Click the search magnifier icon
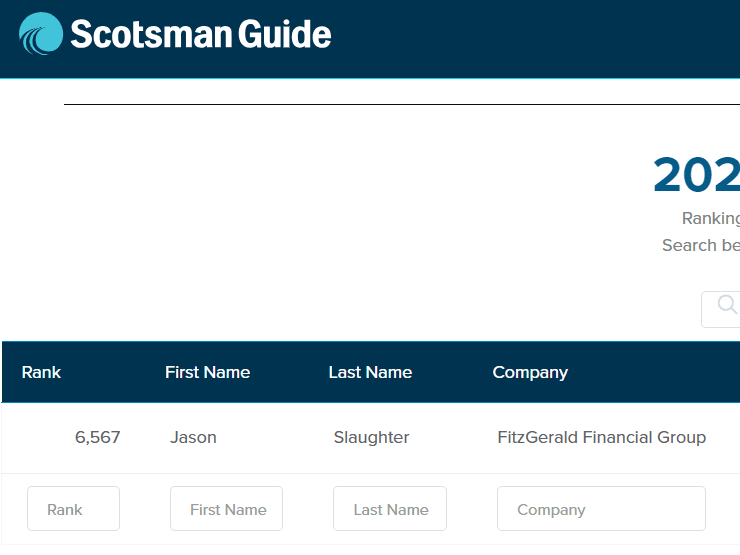The width and height of the screenshot is (740, 555). 727,304
